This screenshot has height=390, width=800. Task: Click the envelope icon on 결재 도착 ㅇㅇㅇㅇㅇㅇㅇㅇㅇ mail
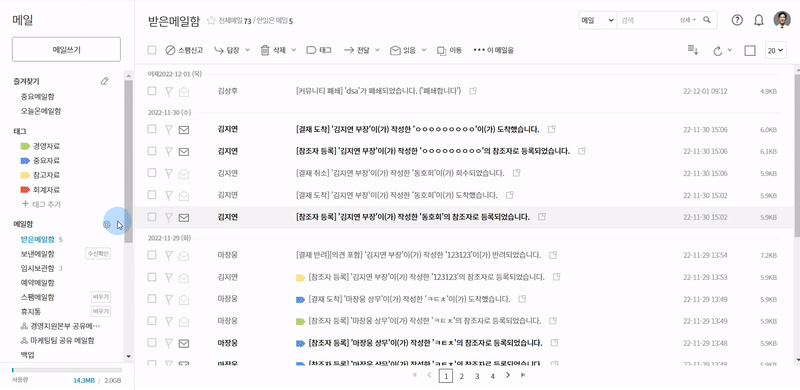pyautogui.click(x=184, y=130)
